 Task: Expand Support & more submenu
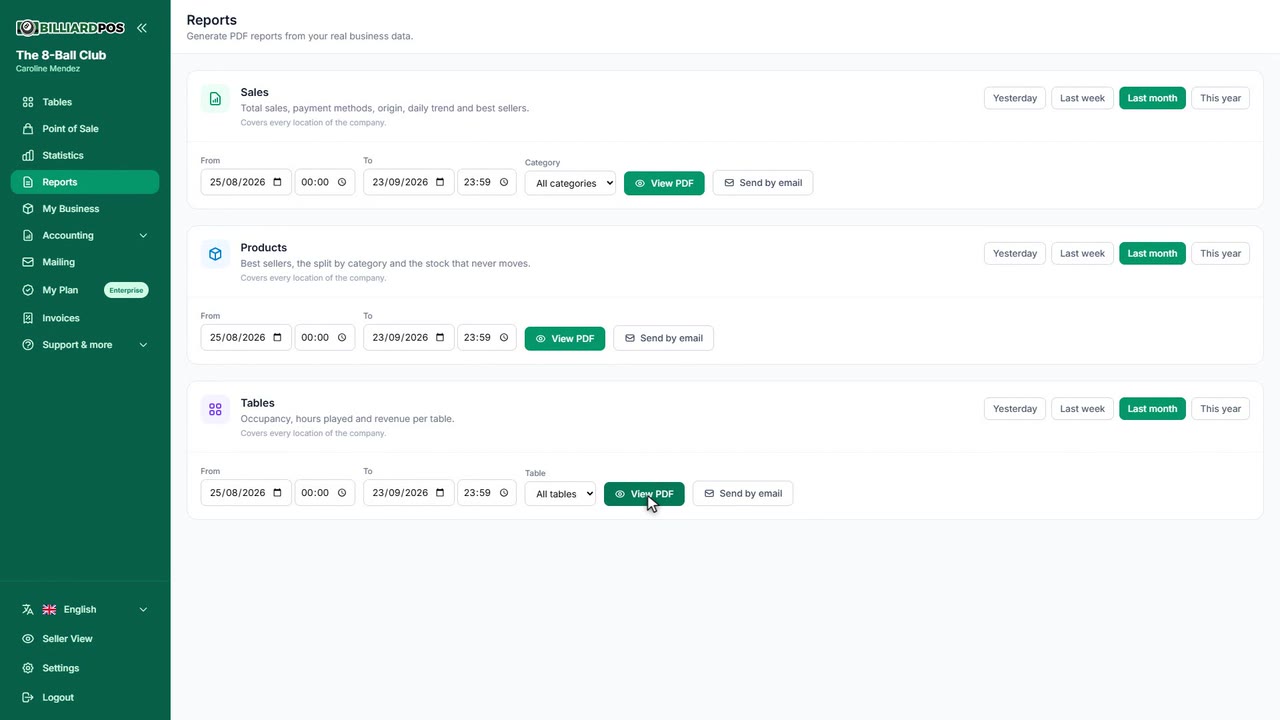tap(85, 345)
